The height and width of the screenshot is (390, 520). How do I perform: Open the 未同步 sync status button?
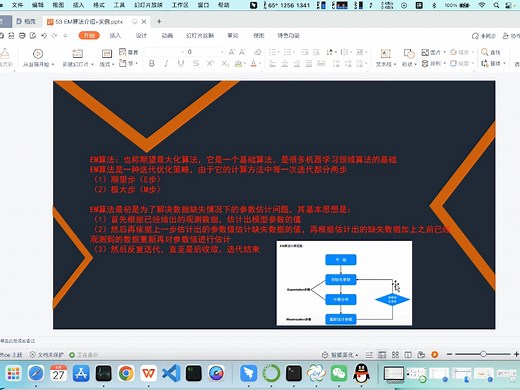click(484, 36)
